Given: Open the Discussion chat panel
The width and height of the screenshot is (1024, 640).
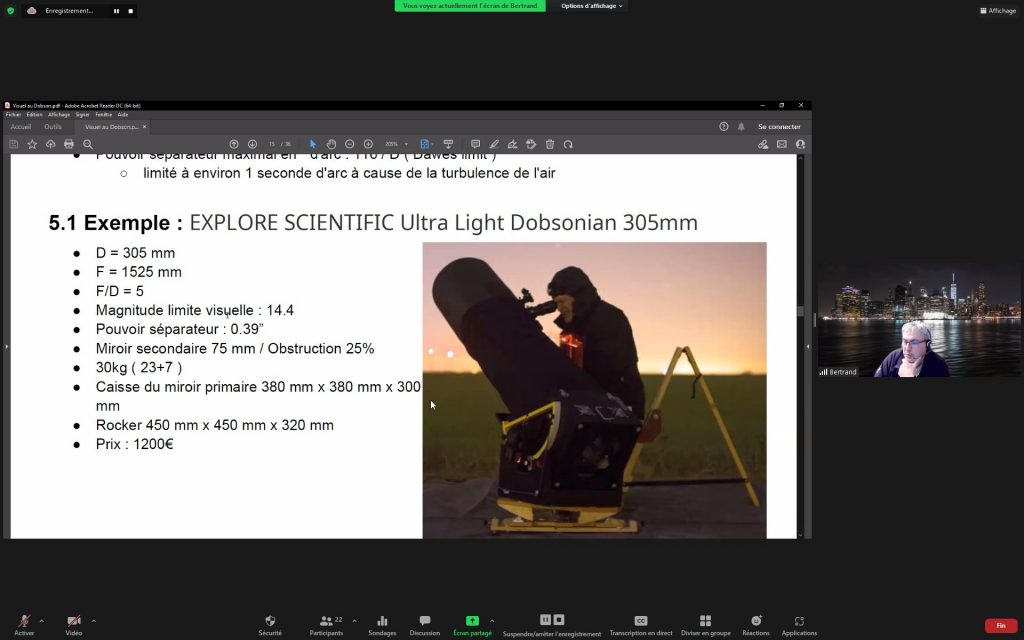Looking at the screenshot, I should (424, 625).
